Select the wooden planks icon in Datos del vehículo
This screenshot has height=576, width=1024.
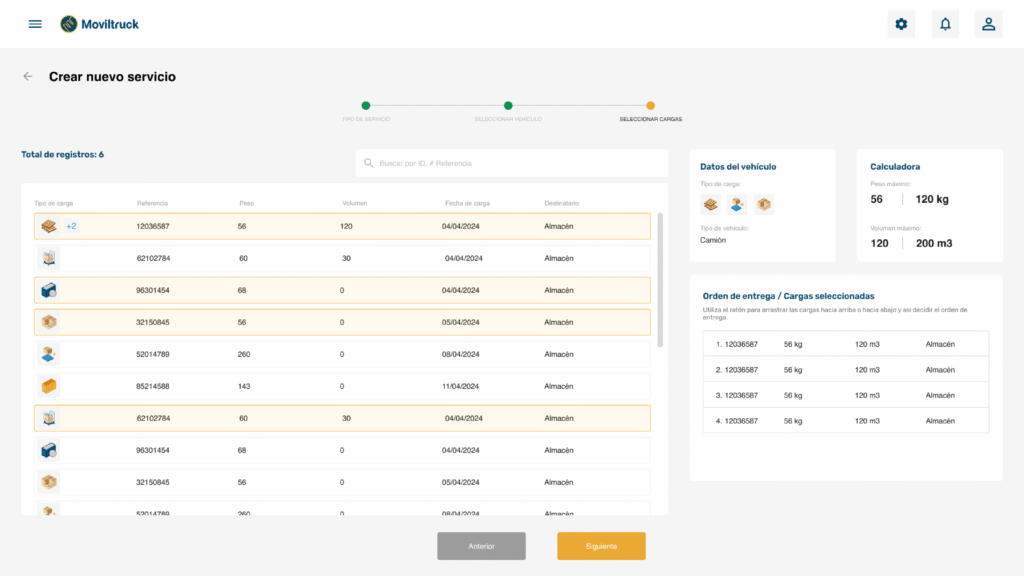pyautogui.click(x=711, y=205)
